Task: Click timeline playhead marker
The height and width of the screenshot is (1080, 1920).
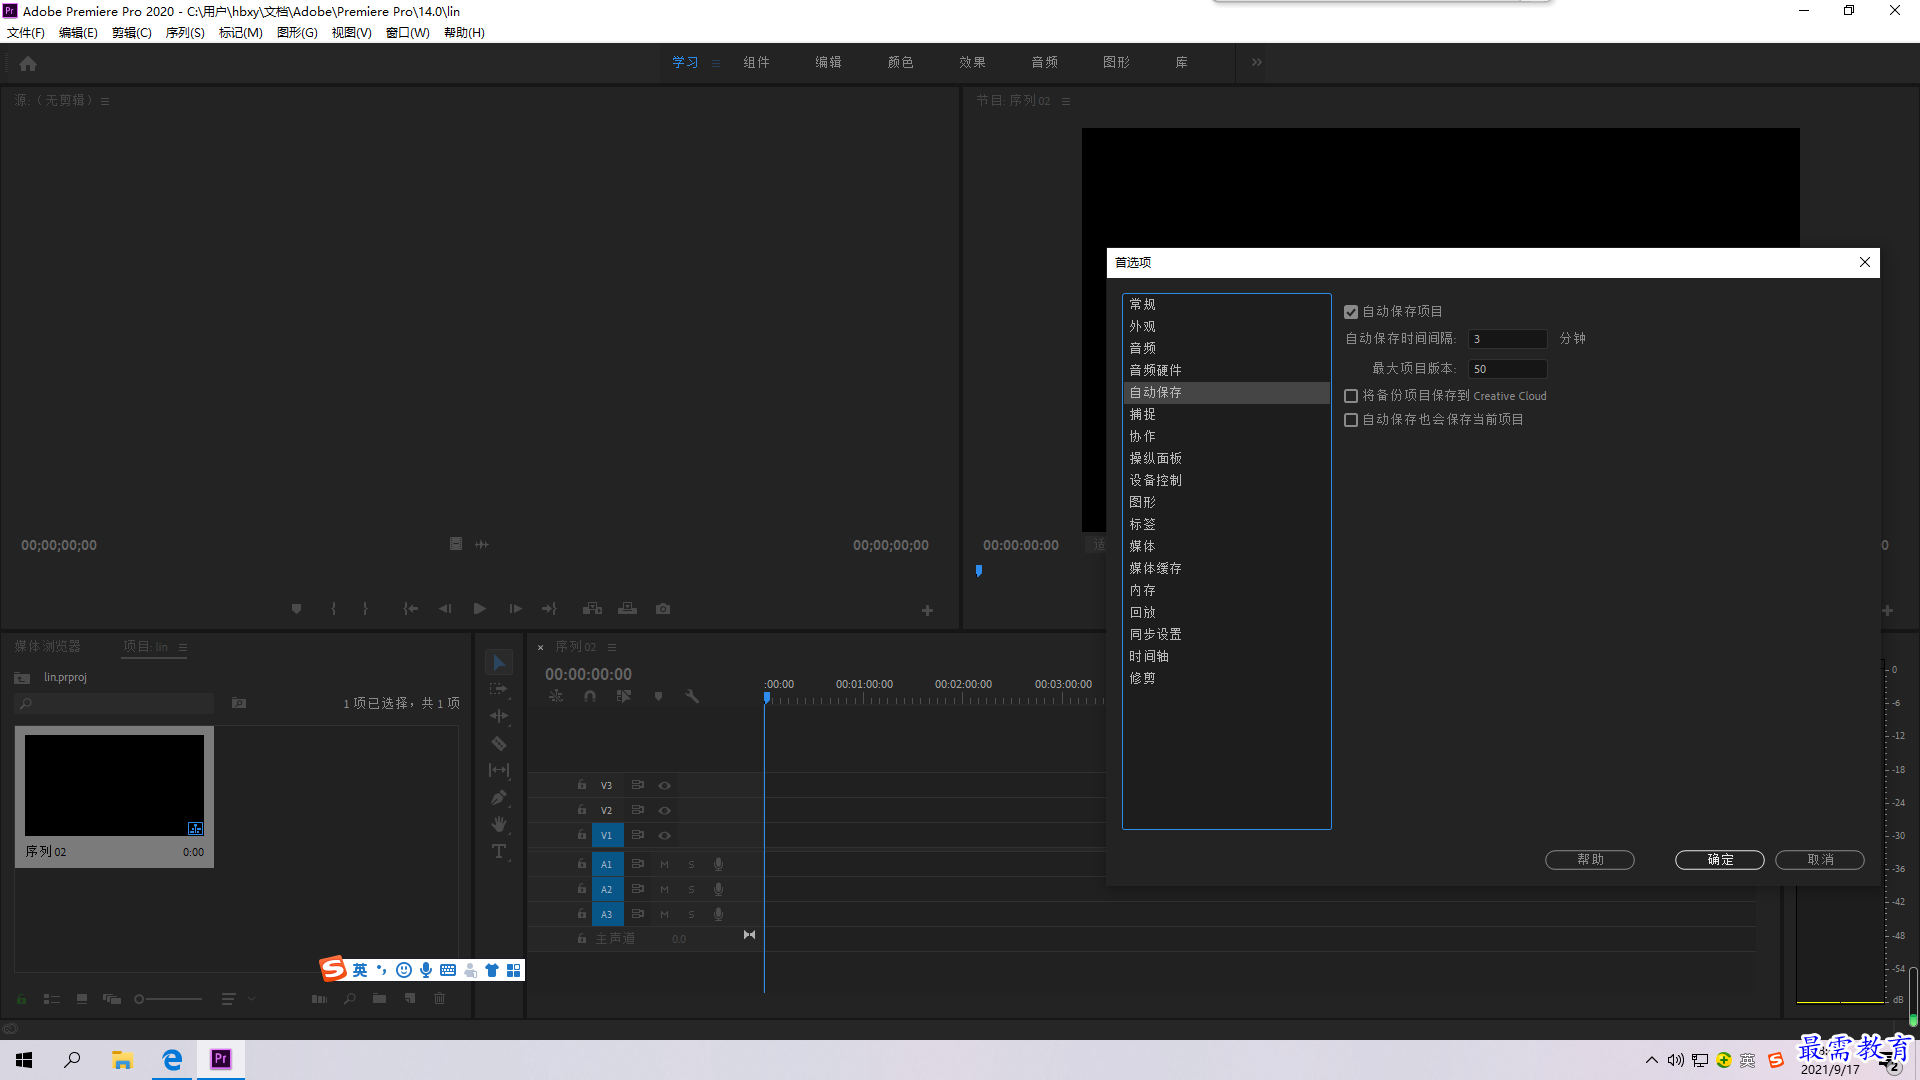Action: point(766,697)
